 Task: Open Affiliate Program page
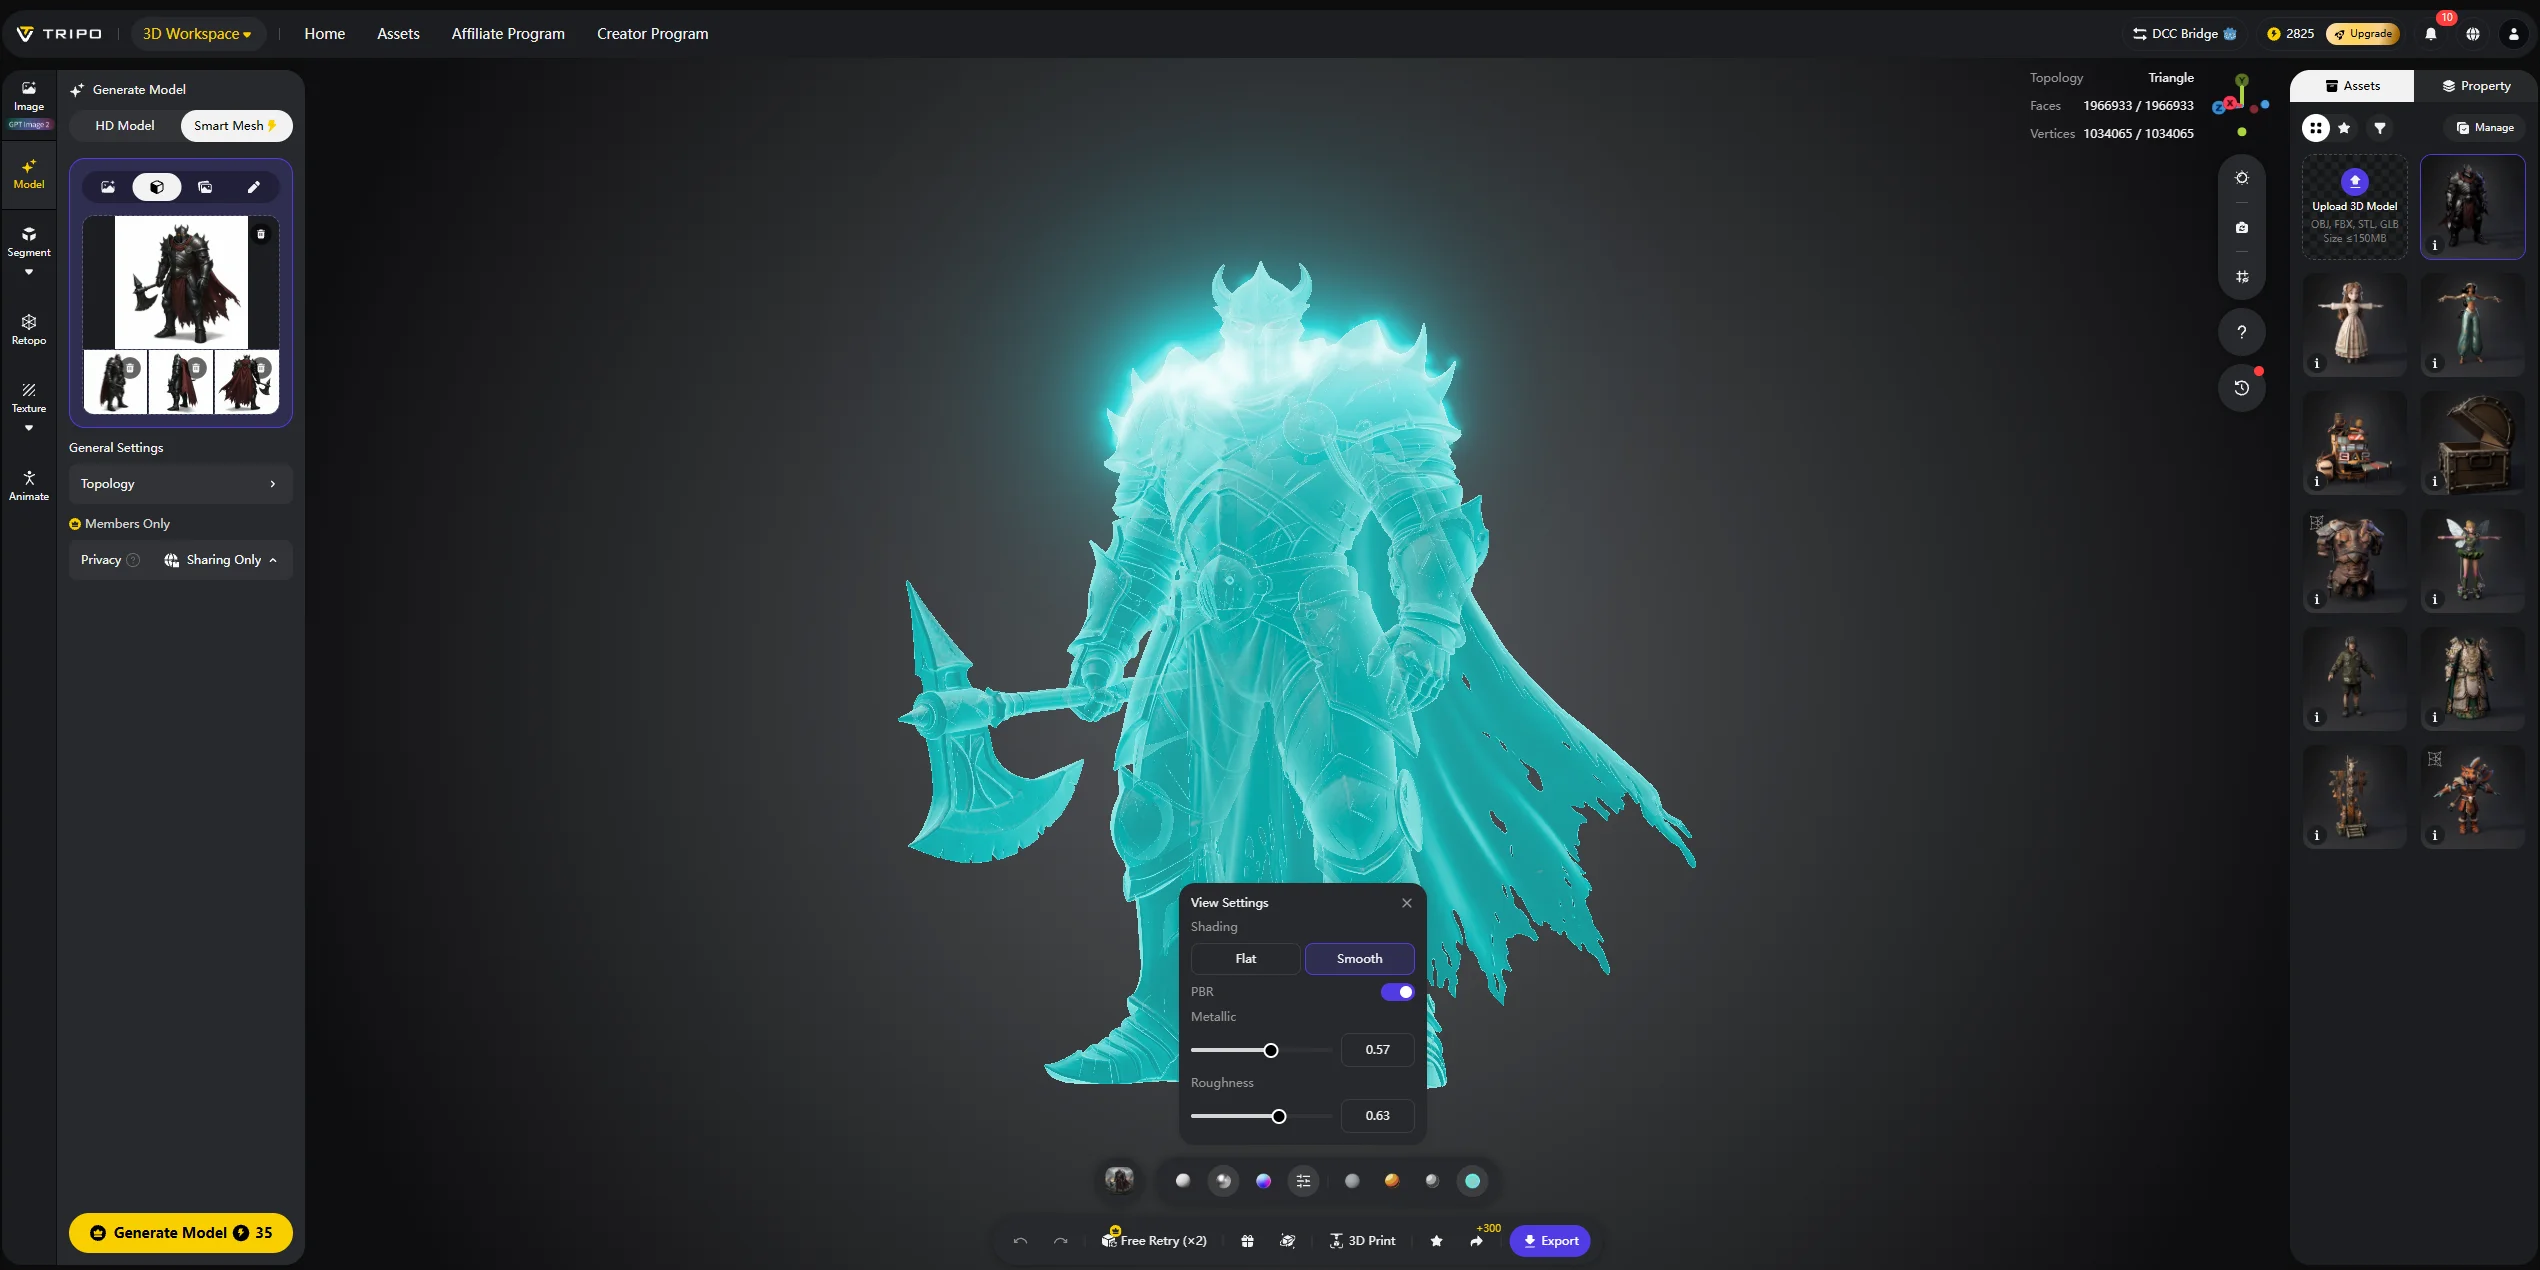[508, 34]
